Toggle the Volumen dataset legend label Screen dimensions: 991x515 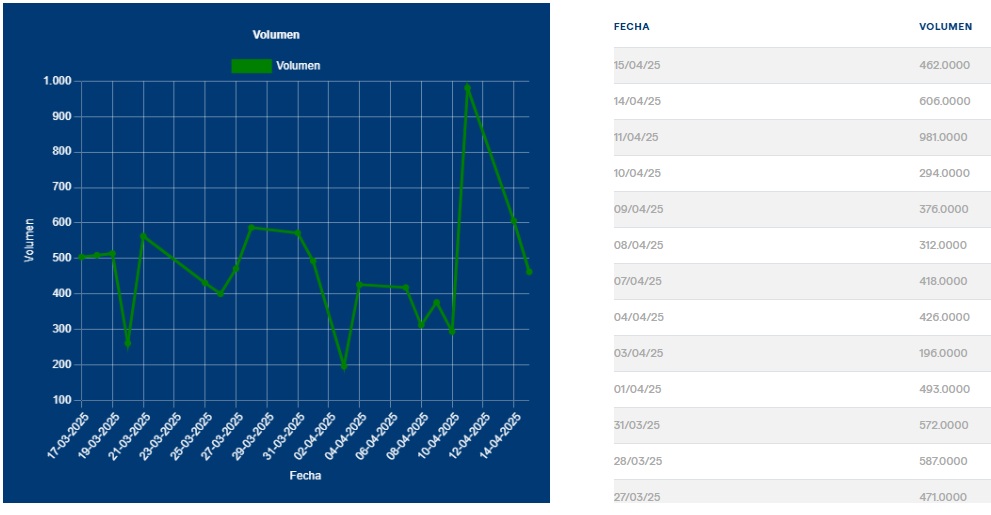(298, 66)
